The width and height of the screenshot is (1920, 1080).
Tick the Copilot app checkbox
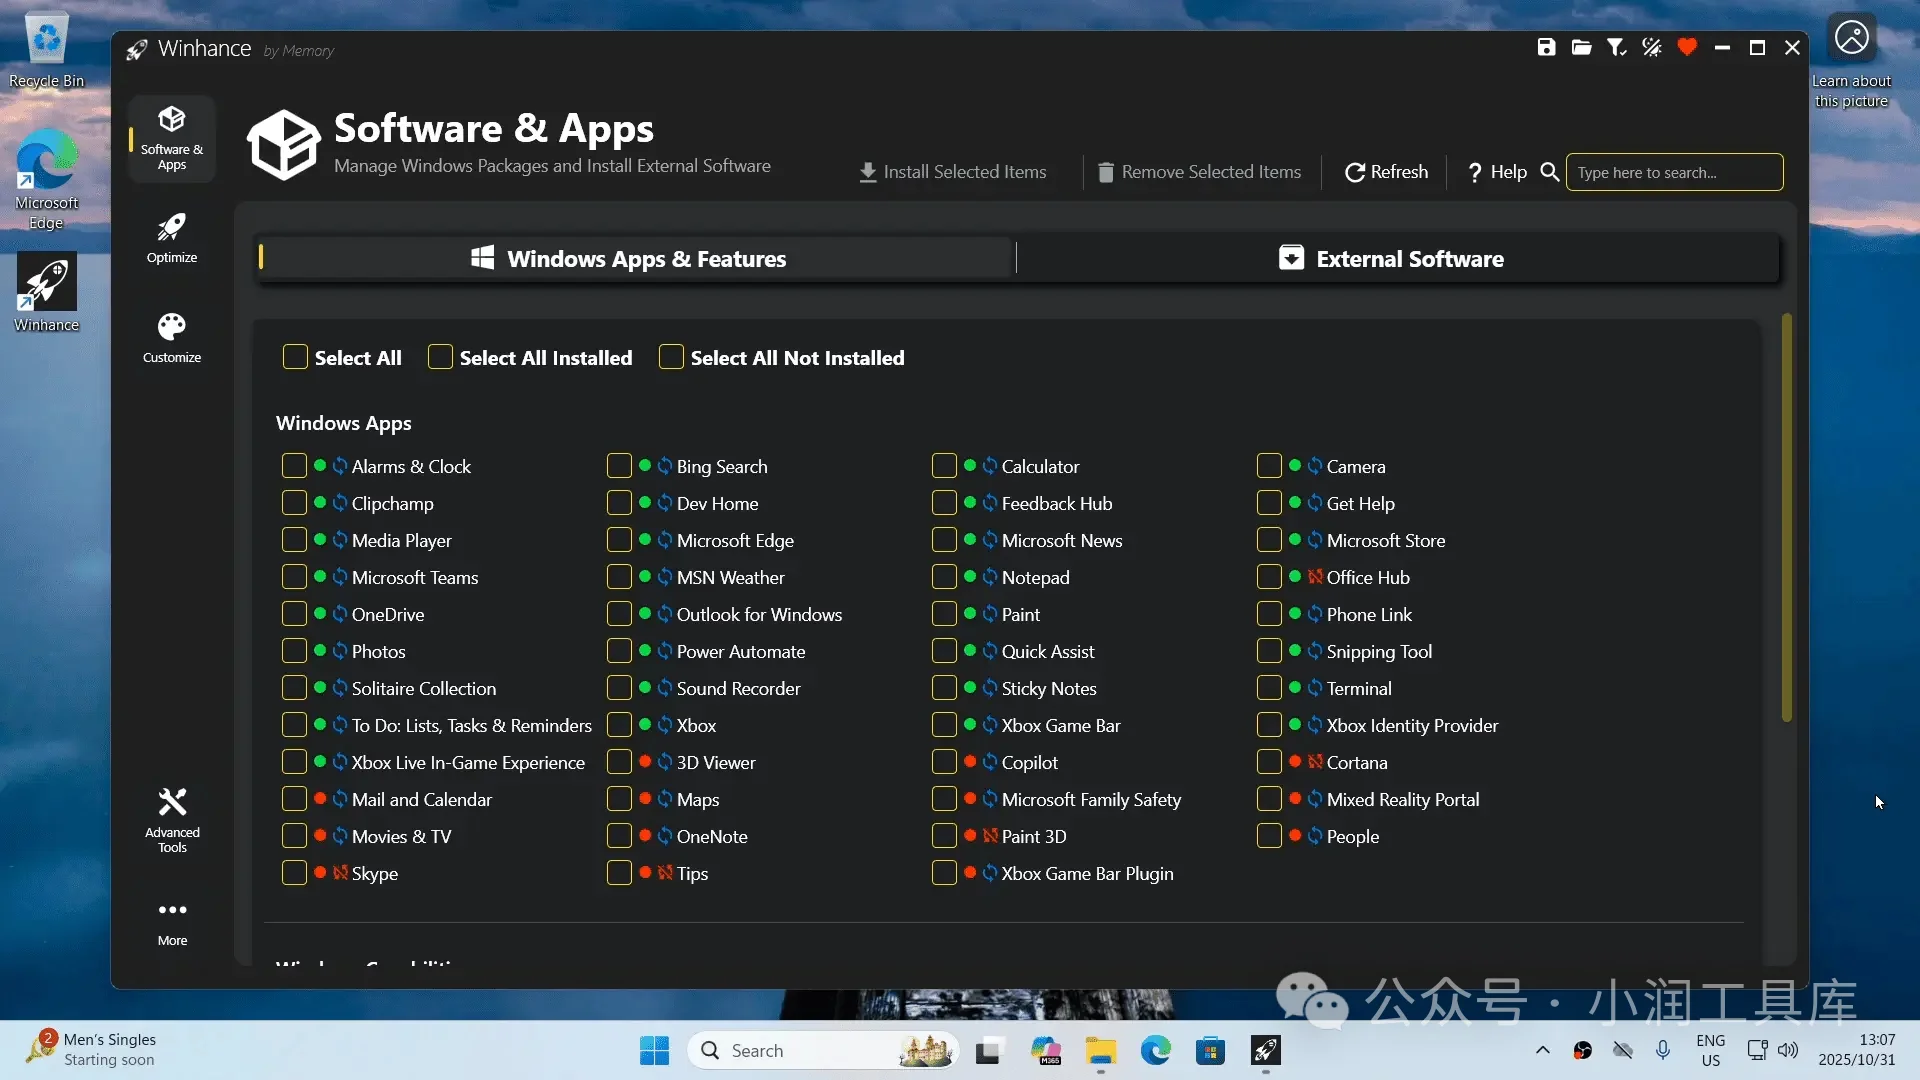click(x=944, y=762)
